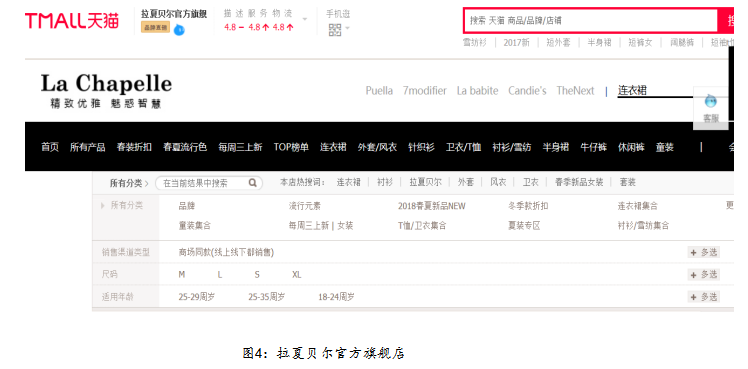Select the 品牌 category
This screenshot has width=748, height=369.
tap(187, 206)
